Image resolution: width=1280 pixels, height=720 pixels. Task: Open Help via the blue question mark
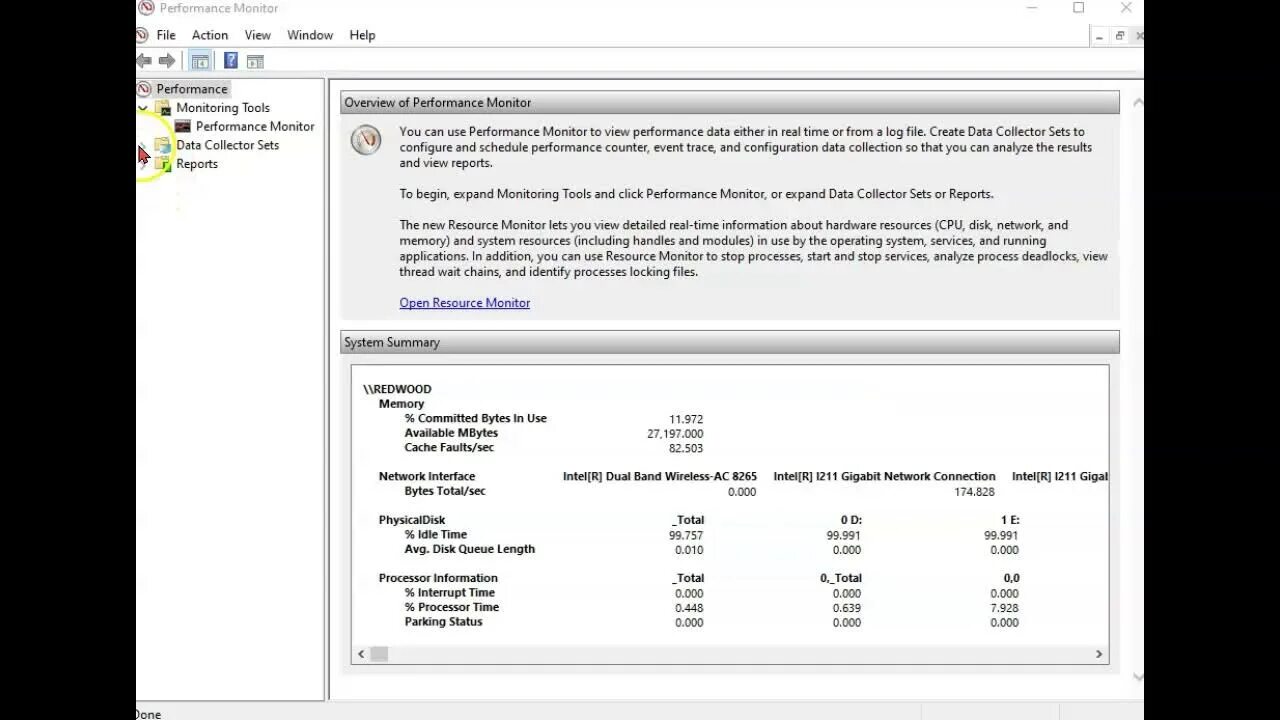[x=231, y=61]
